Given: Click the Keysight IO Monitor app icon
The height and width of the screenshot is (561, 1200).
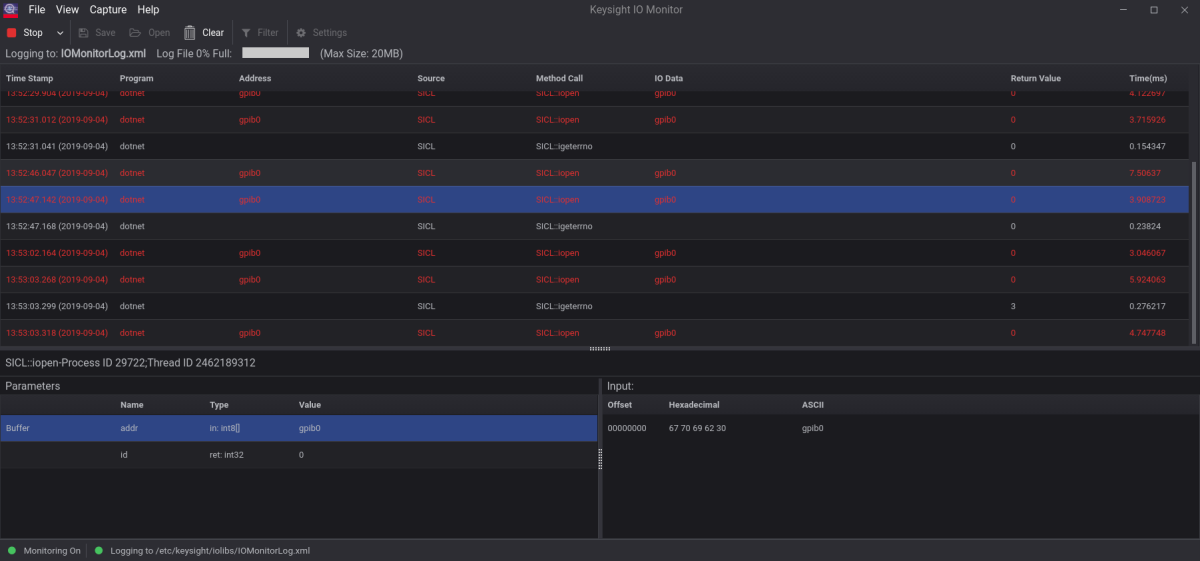Looking at the screenshot, I should [x=12, y=9].
